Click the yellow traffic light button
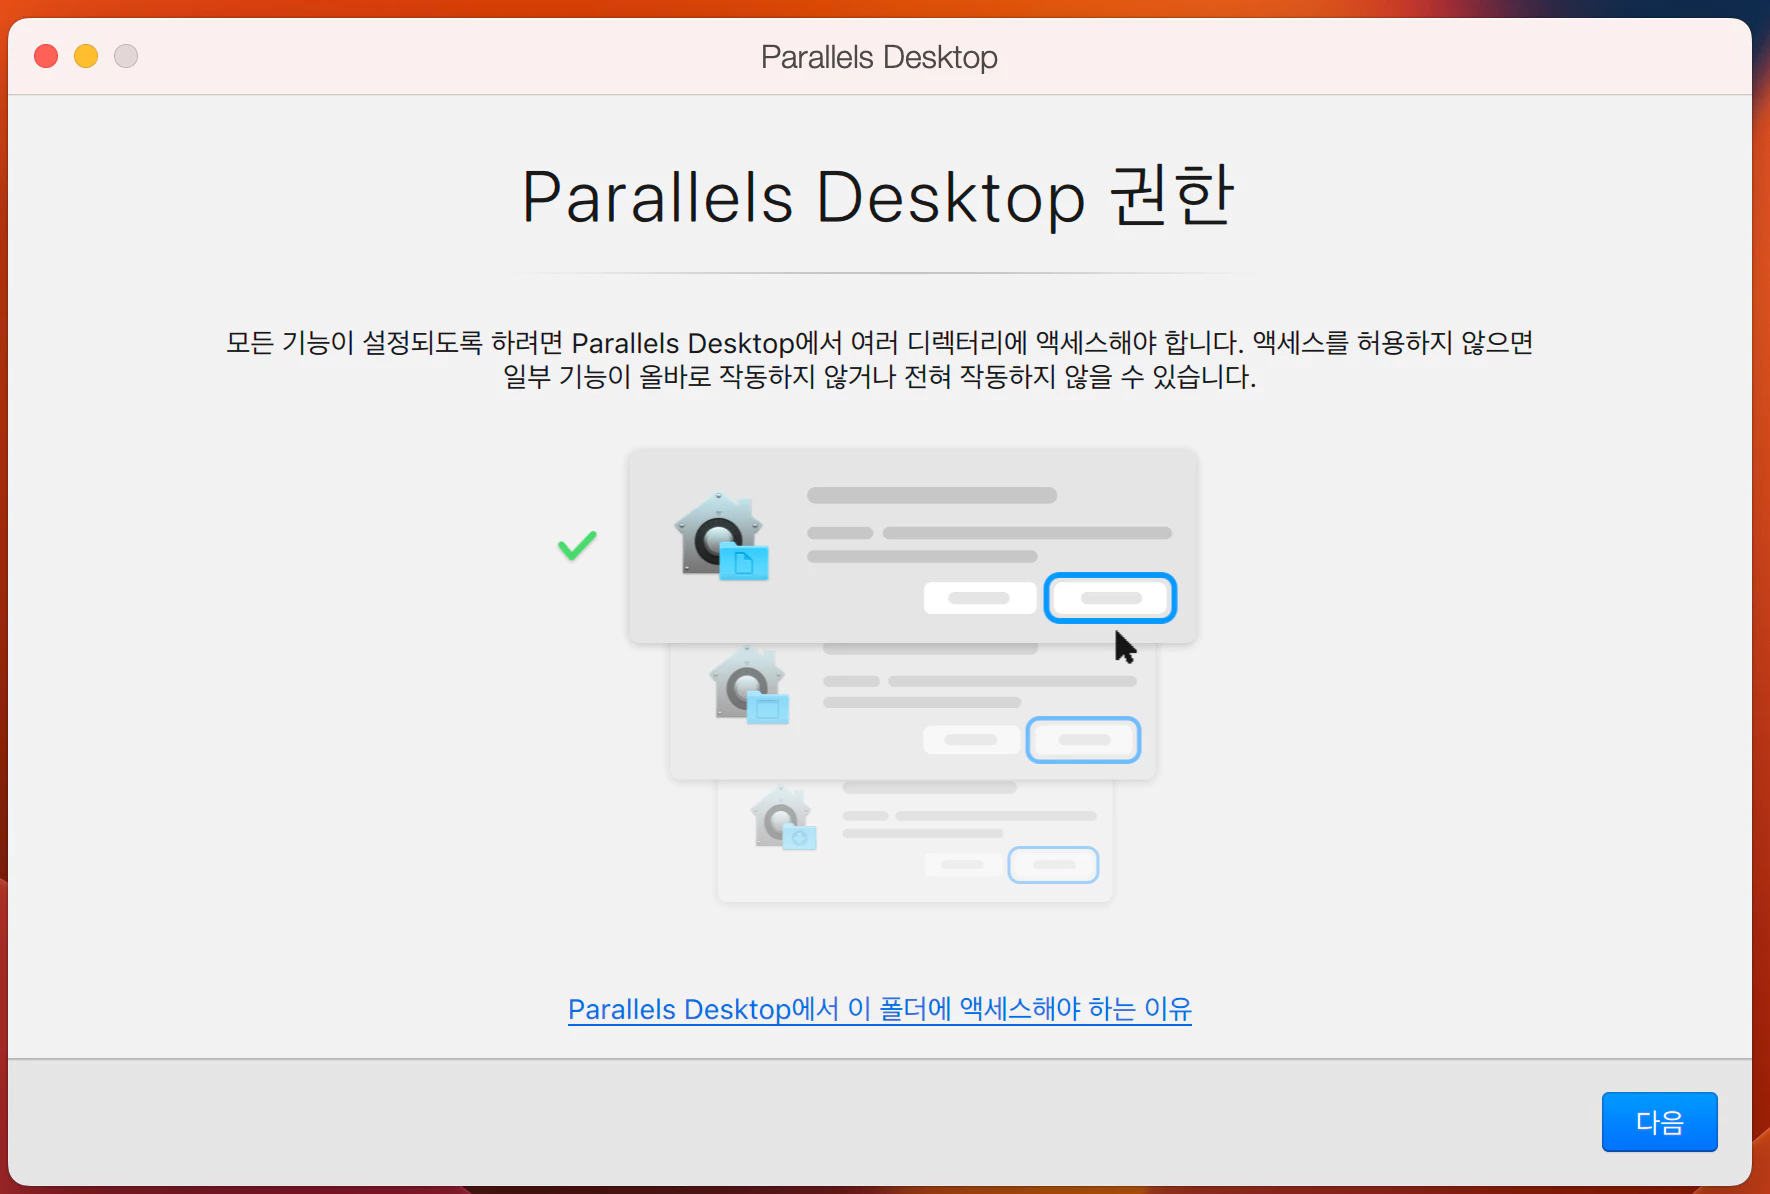Image resolution: width=1770 pixels, height=1194 pixels. point(86,56)
